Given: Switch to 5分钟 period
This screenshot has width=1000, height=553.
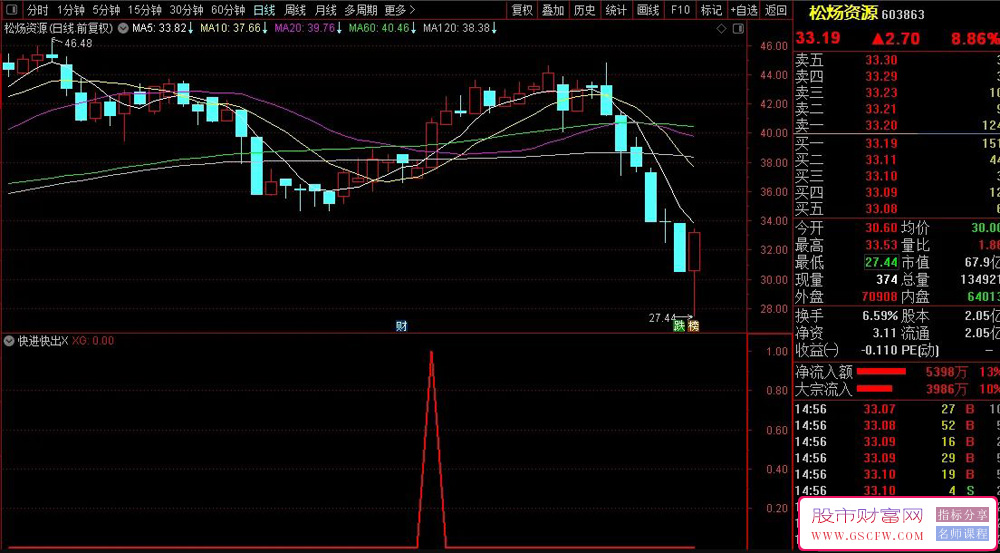Looking at the screenshot, I should point(105,10).
